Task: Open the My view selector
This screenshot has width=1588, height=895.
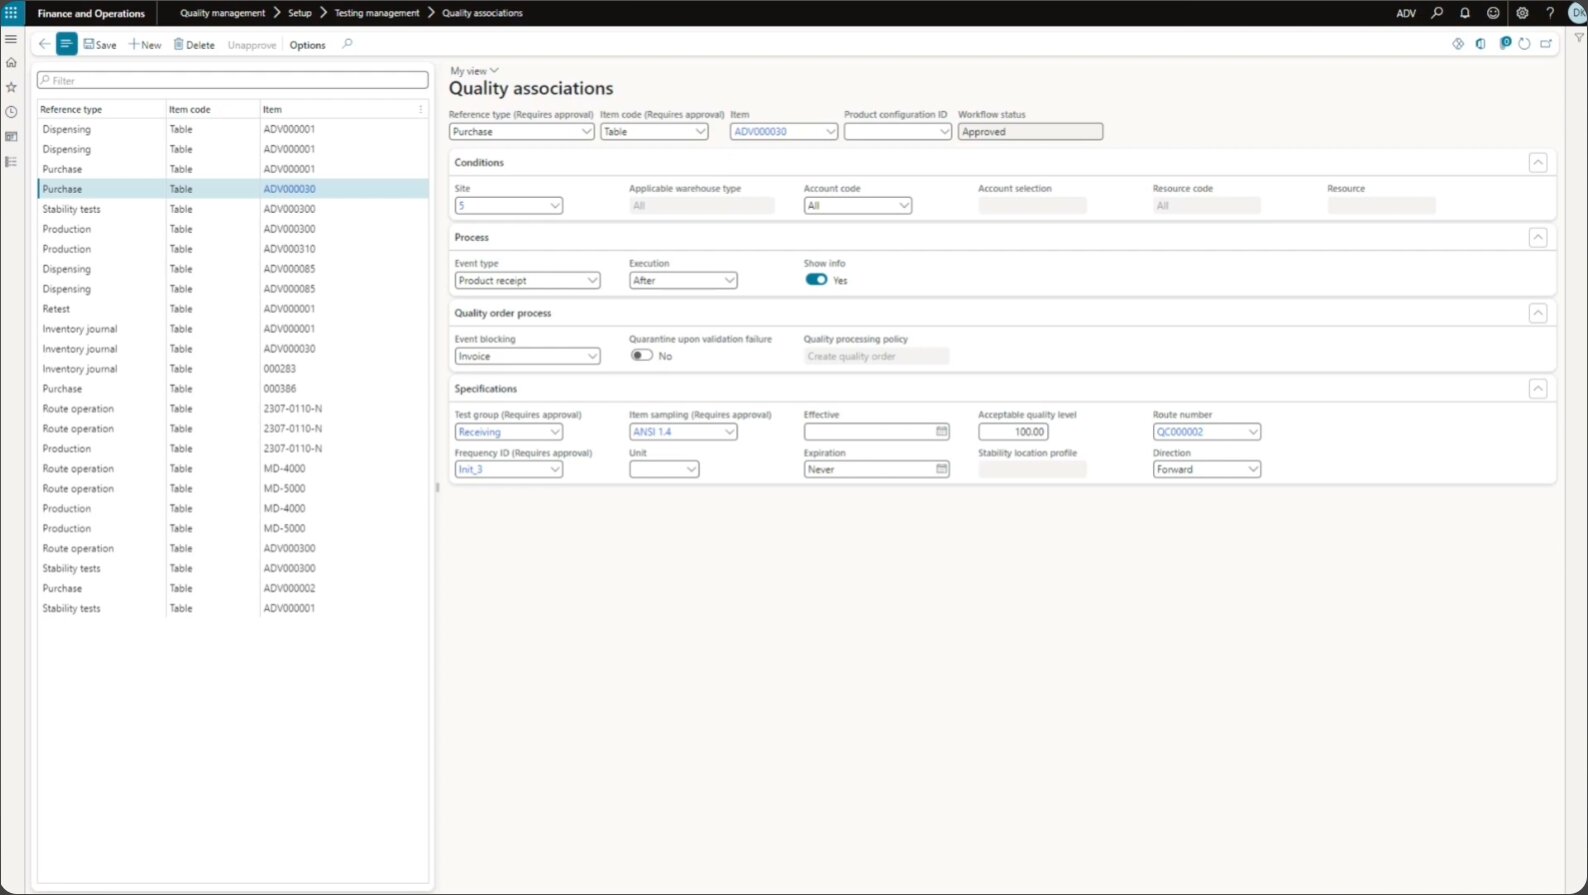Action: pos(474,71)
